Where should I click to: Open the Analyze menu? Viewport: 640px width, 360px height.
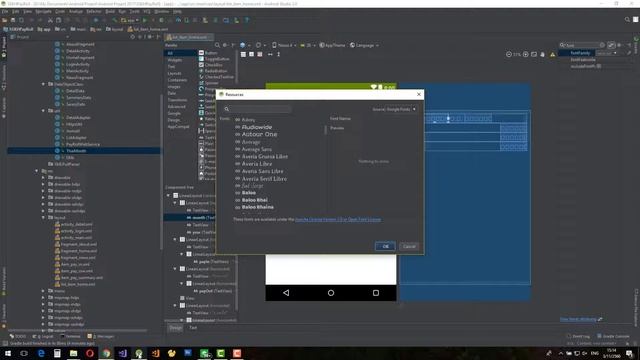76,11
